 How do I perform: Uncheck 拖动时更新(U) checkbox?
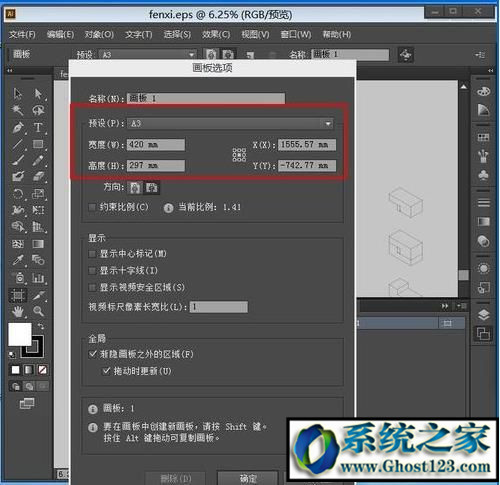[x=106, y=371]
